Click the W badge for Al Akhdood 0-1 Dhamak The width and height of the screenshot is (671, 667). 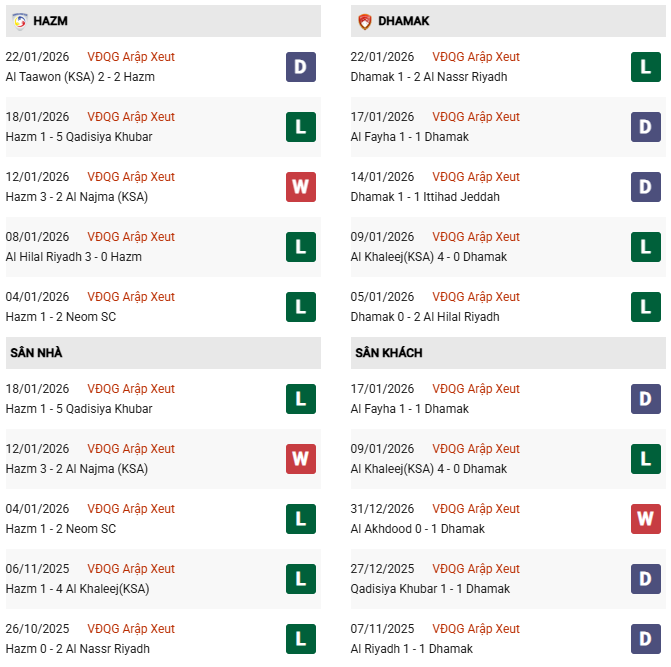[646, 519]
